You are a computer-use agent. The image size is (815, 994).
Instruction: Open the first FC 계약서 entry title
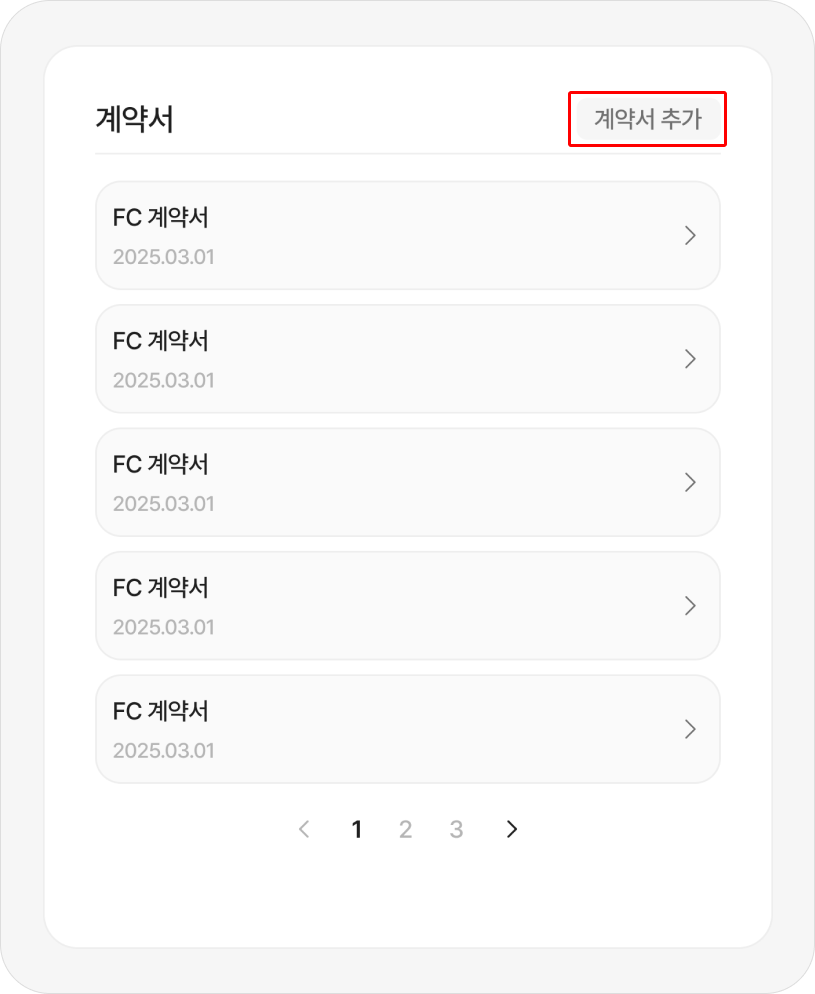coord(161,217)
